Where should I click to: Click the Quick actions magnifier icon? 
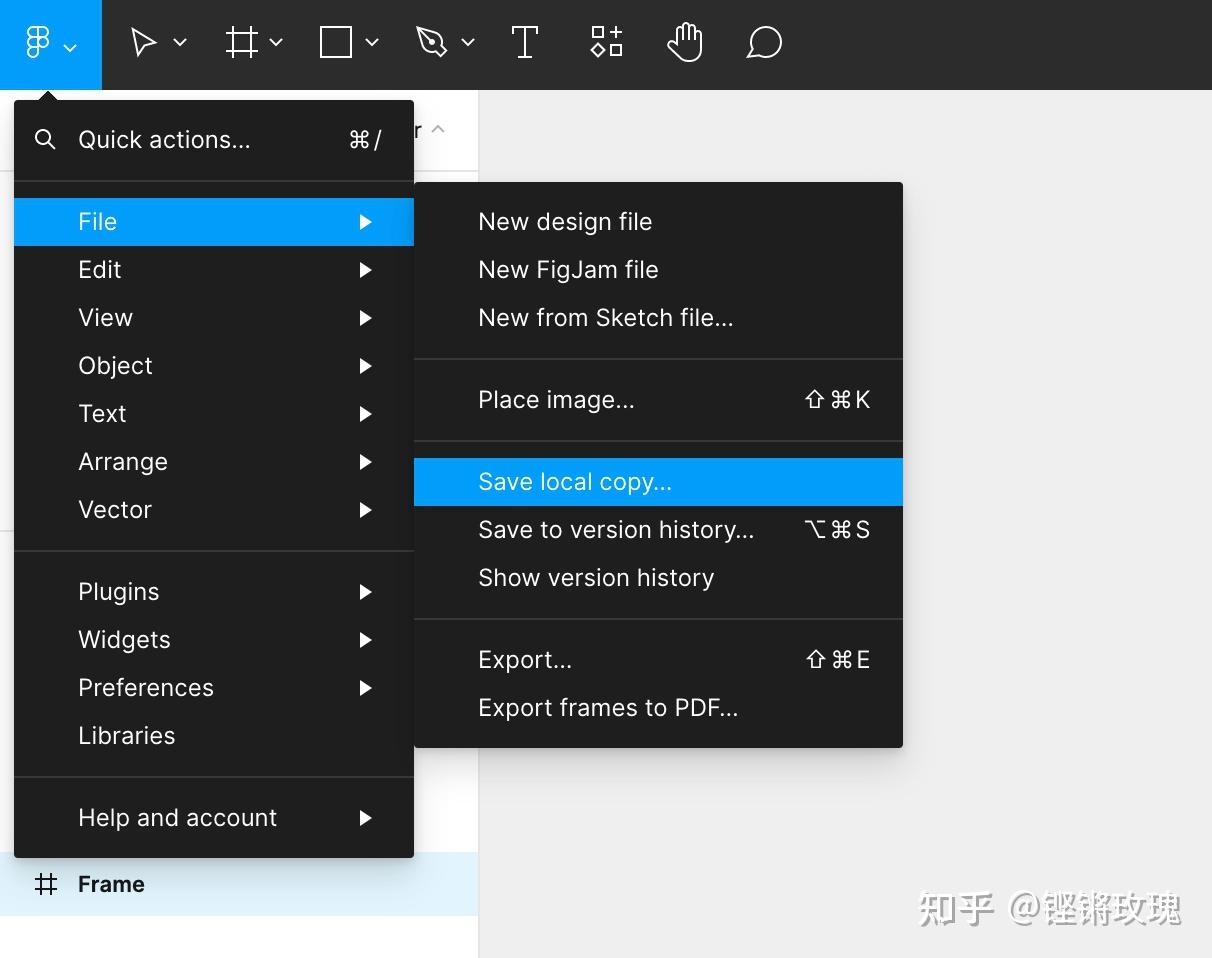click(x=45, y=139)
